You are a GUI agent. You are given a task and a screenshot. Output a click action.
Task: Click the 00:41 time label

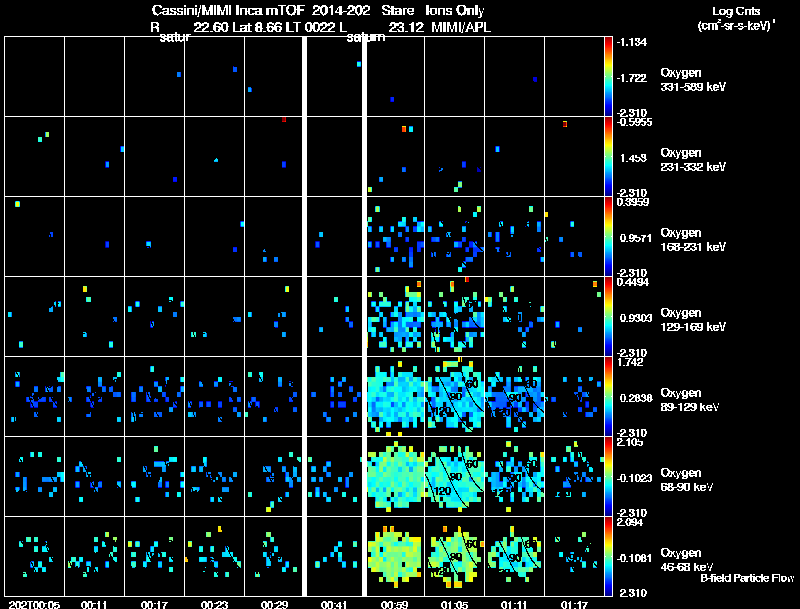[x=334, y=604]
